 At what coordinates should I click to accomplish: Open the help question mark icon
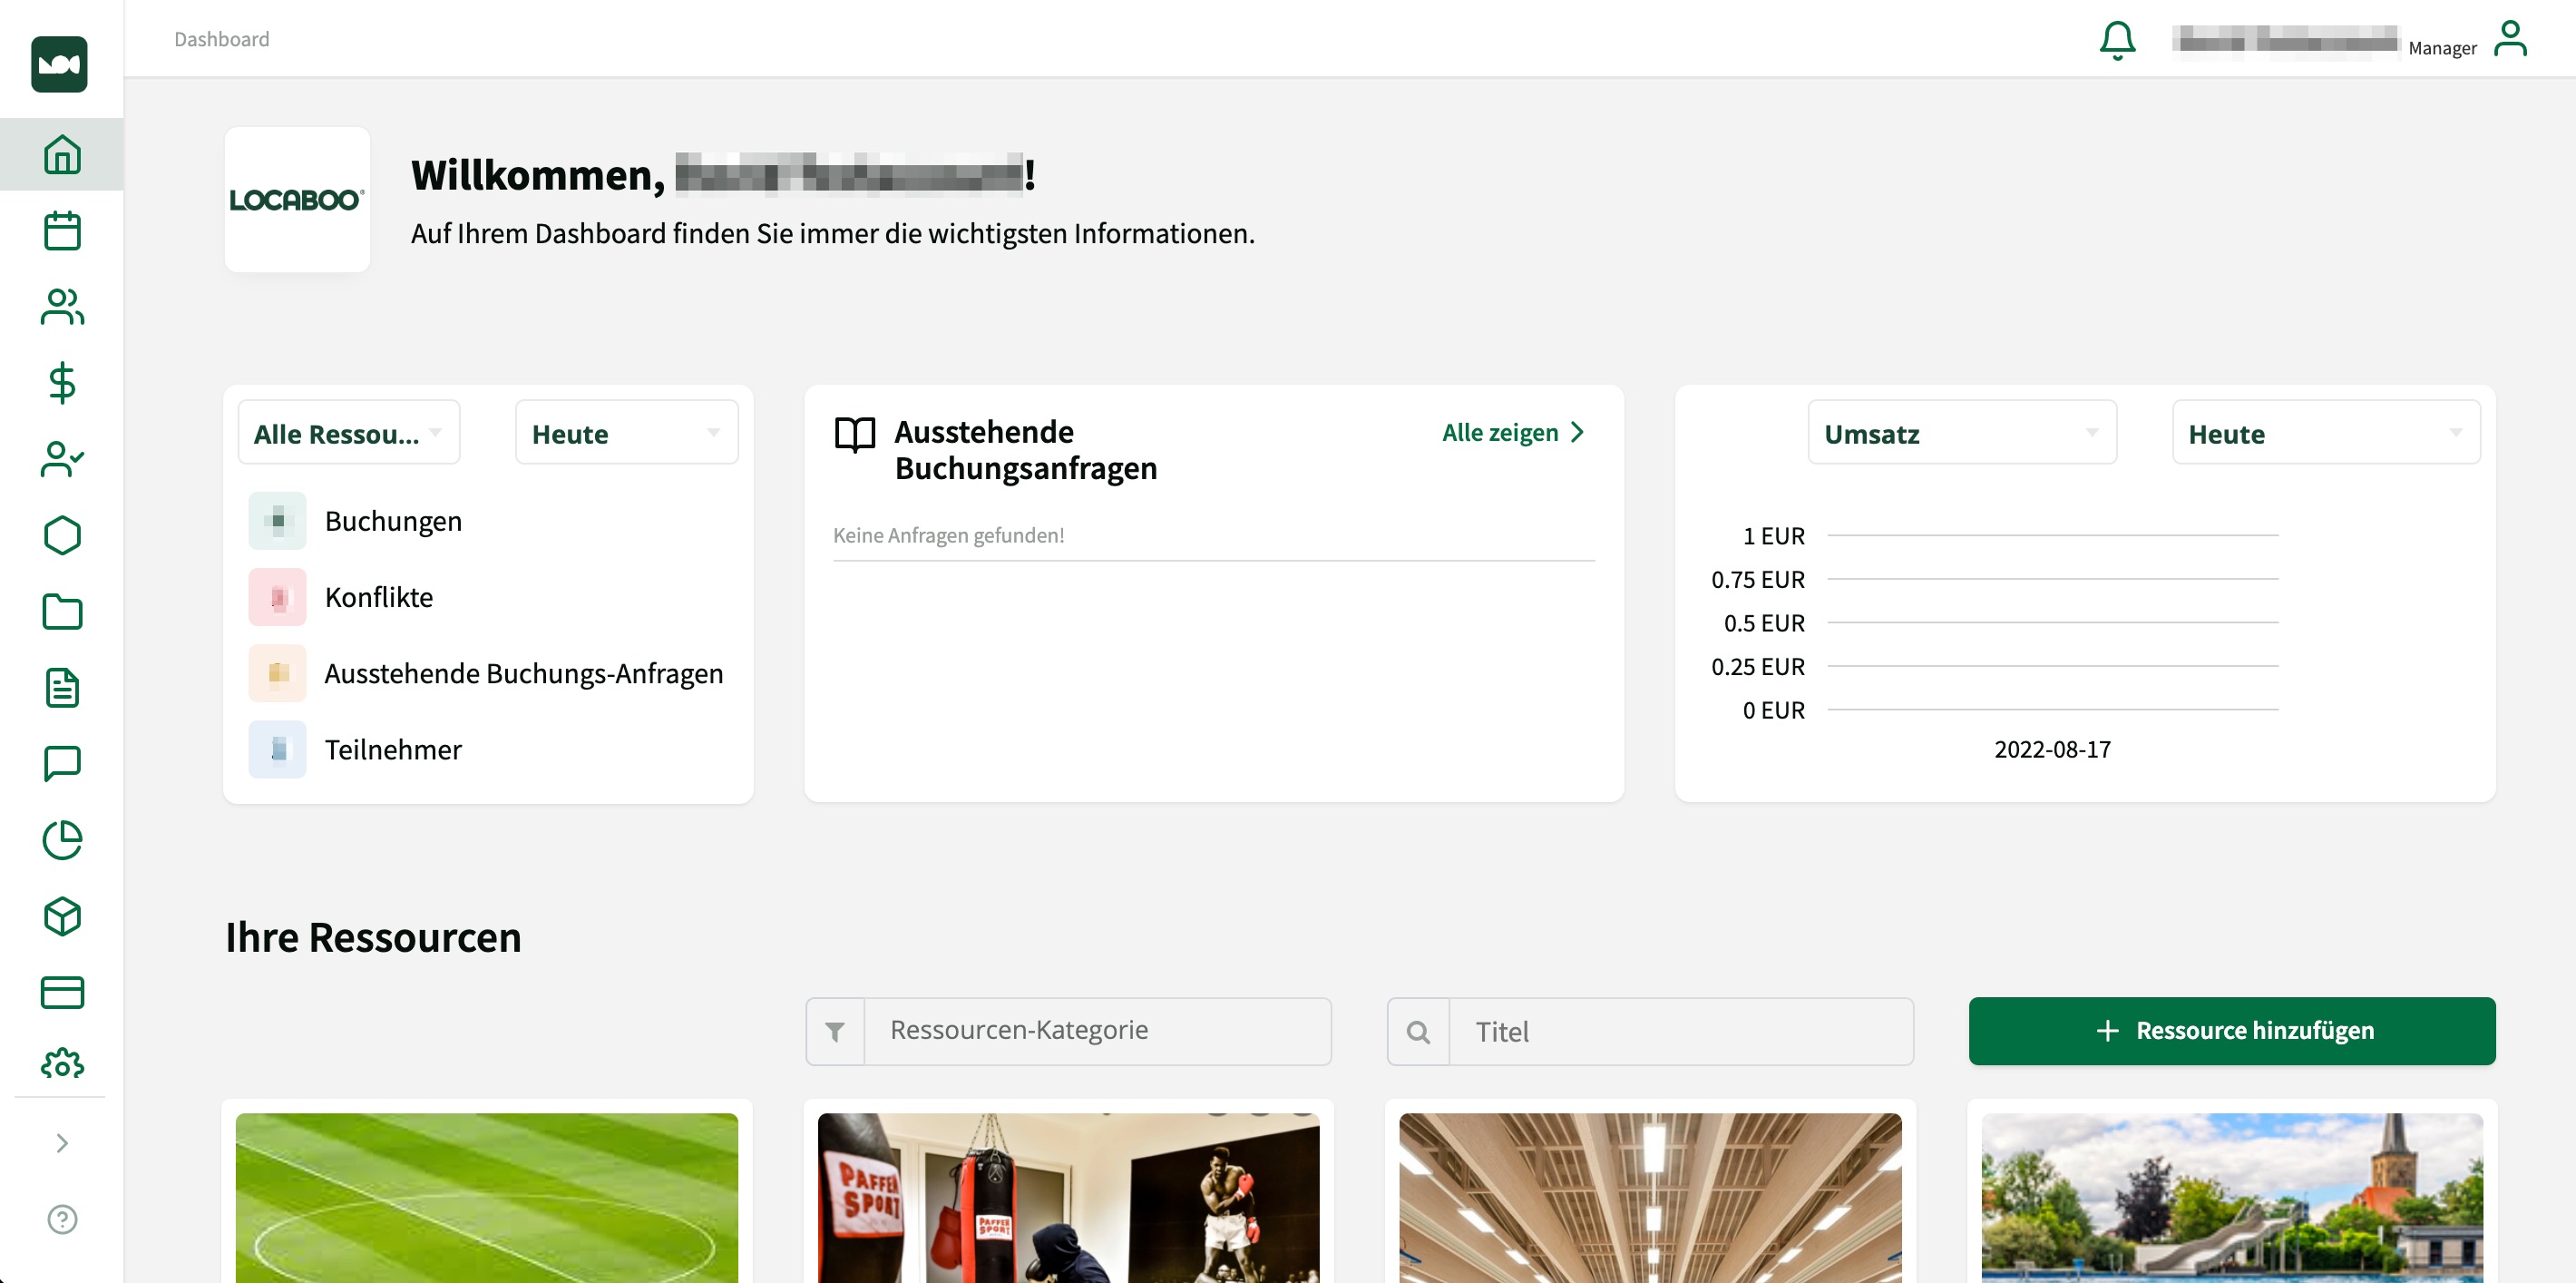tap(62, 1218)
